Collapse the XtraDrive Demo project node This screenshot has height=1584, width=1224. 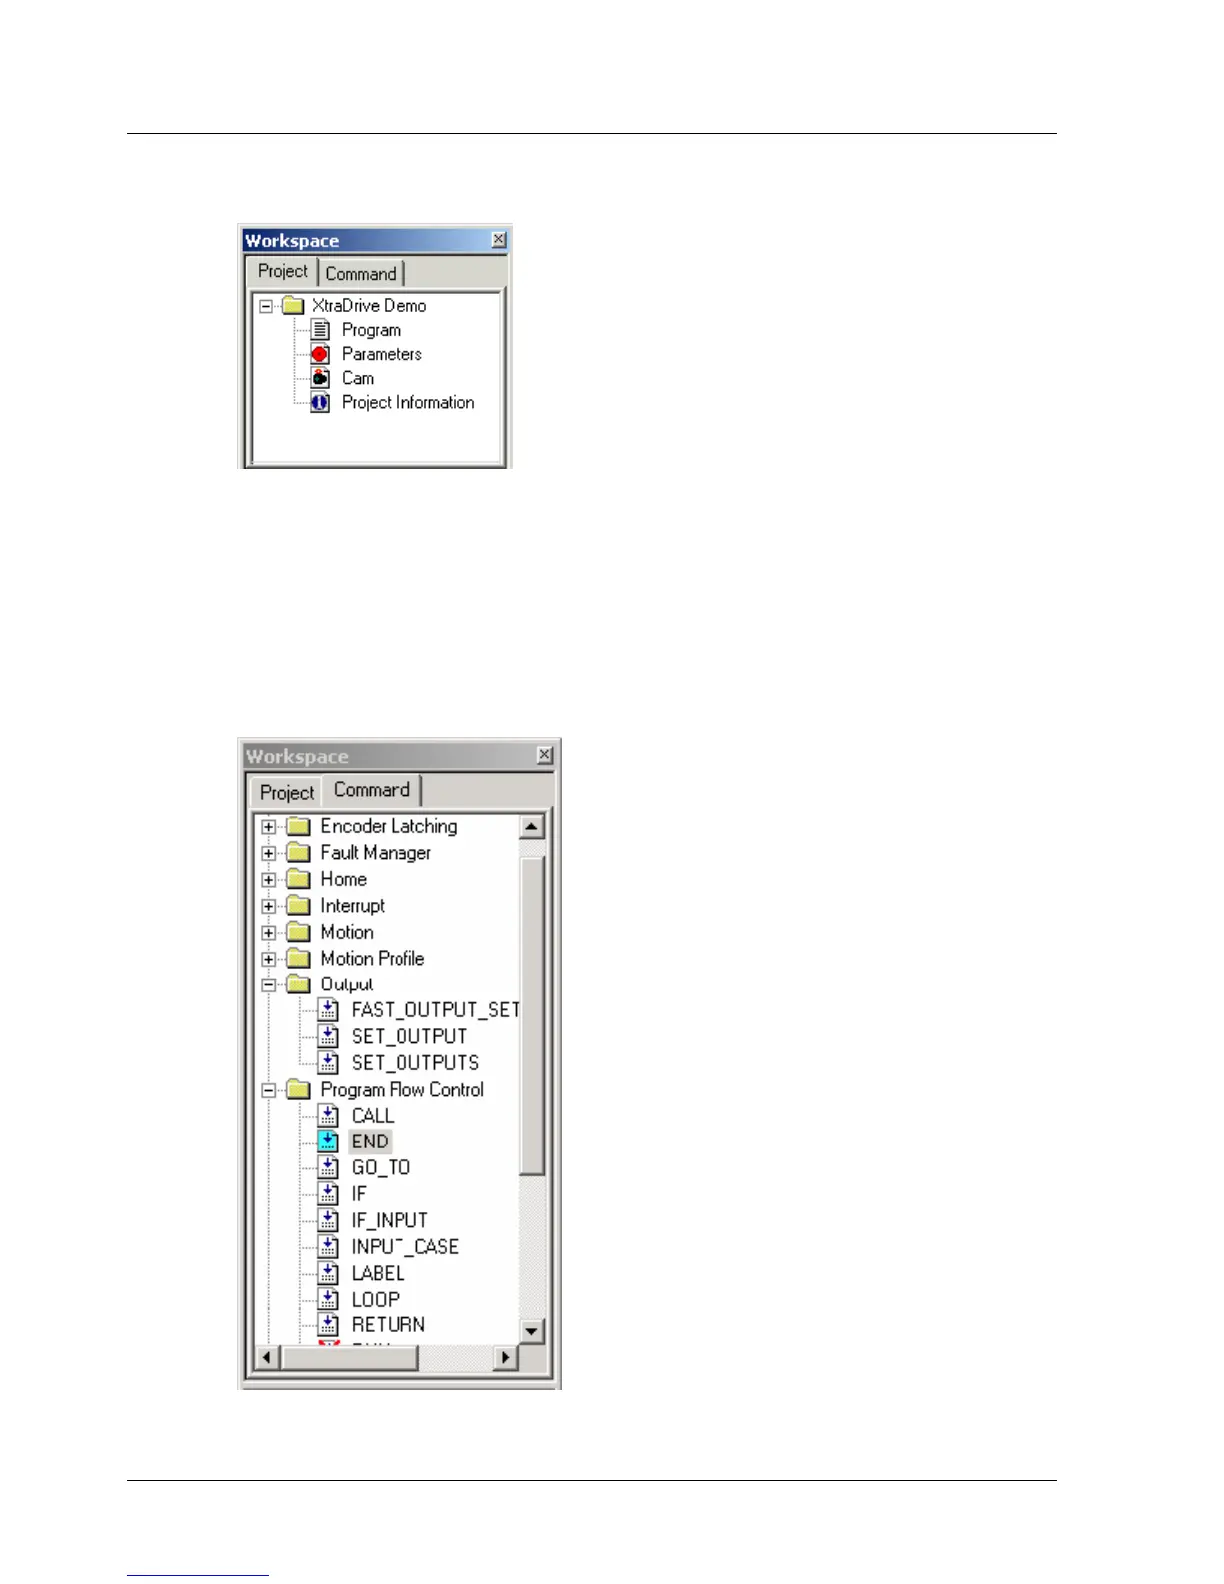pyautogui.click(x=266, y=306)
